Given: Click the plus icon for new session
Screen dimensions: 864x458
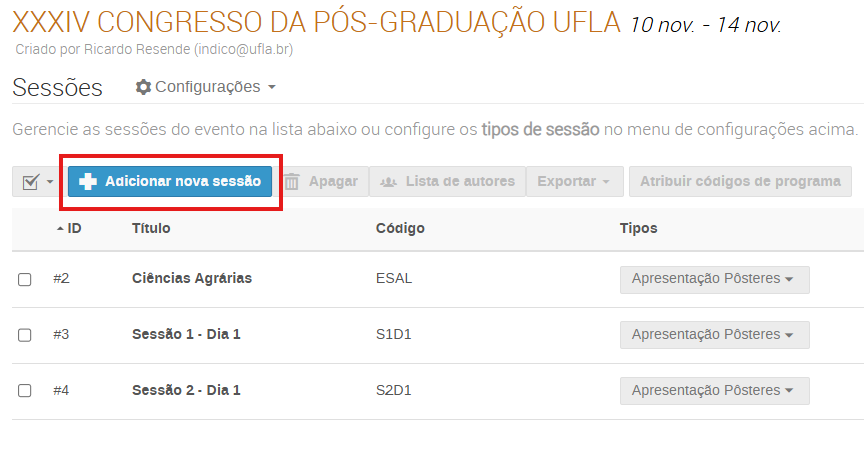Looking at the screenshot, I should 88,181.
